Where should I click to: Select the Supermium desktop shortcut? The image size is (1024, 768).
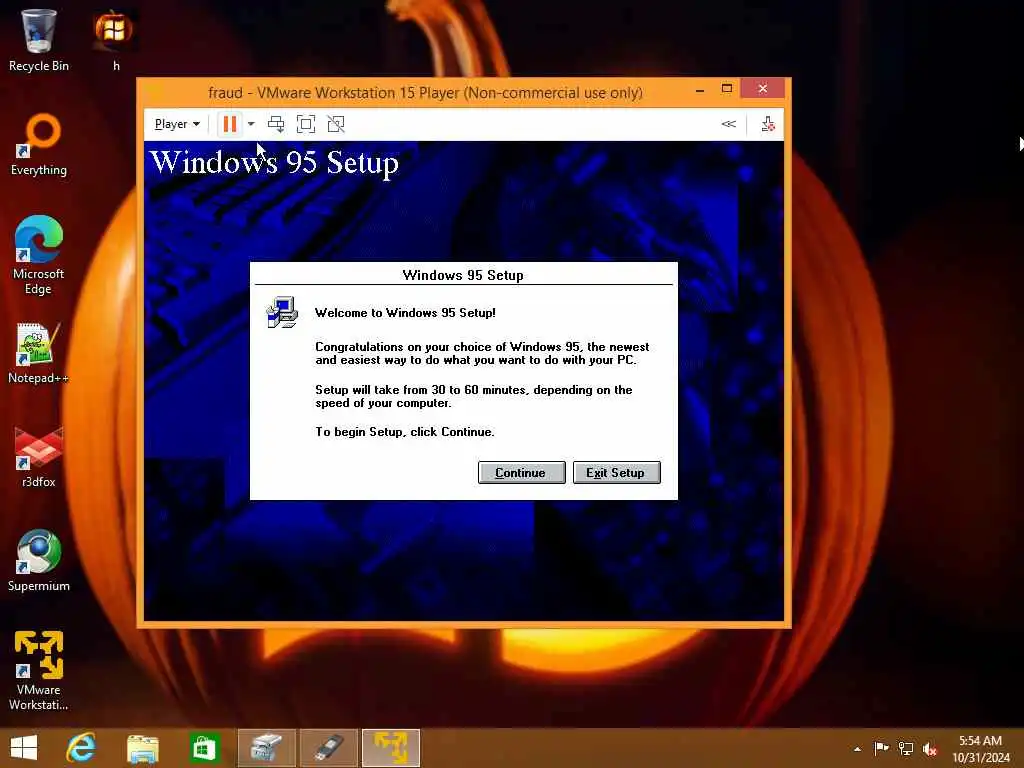coord(39,561)
